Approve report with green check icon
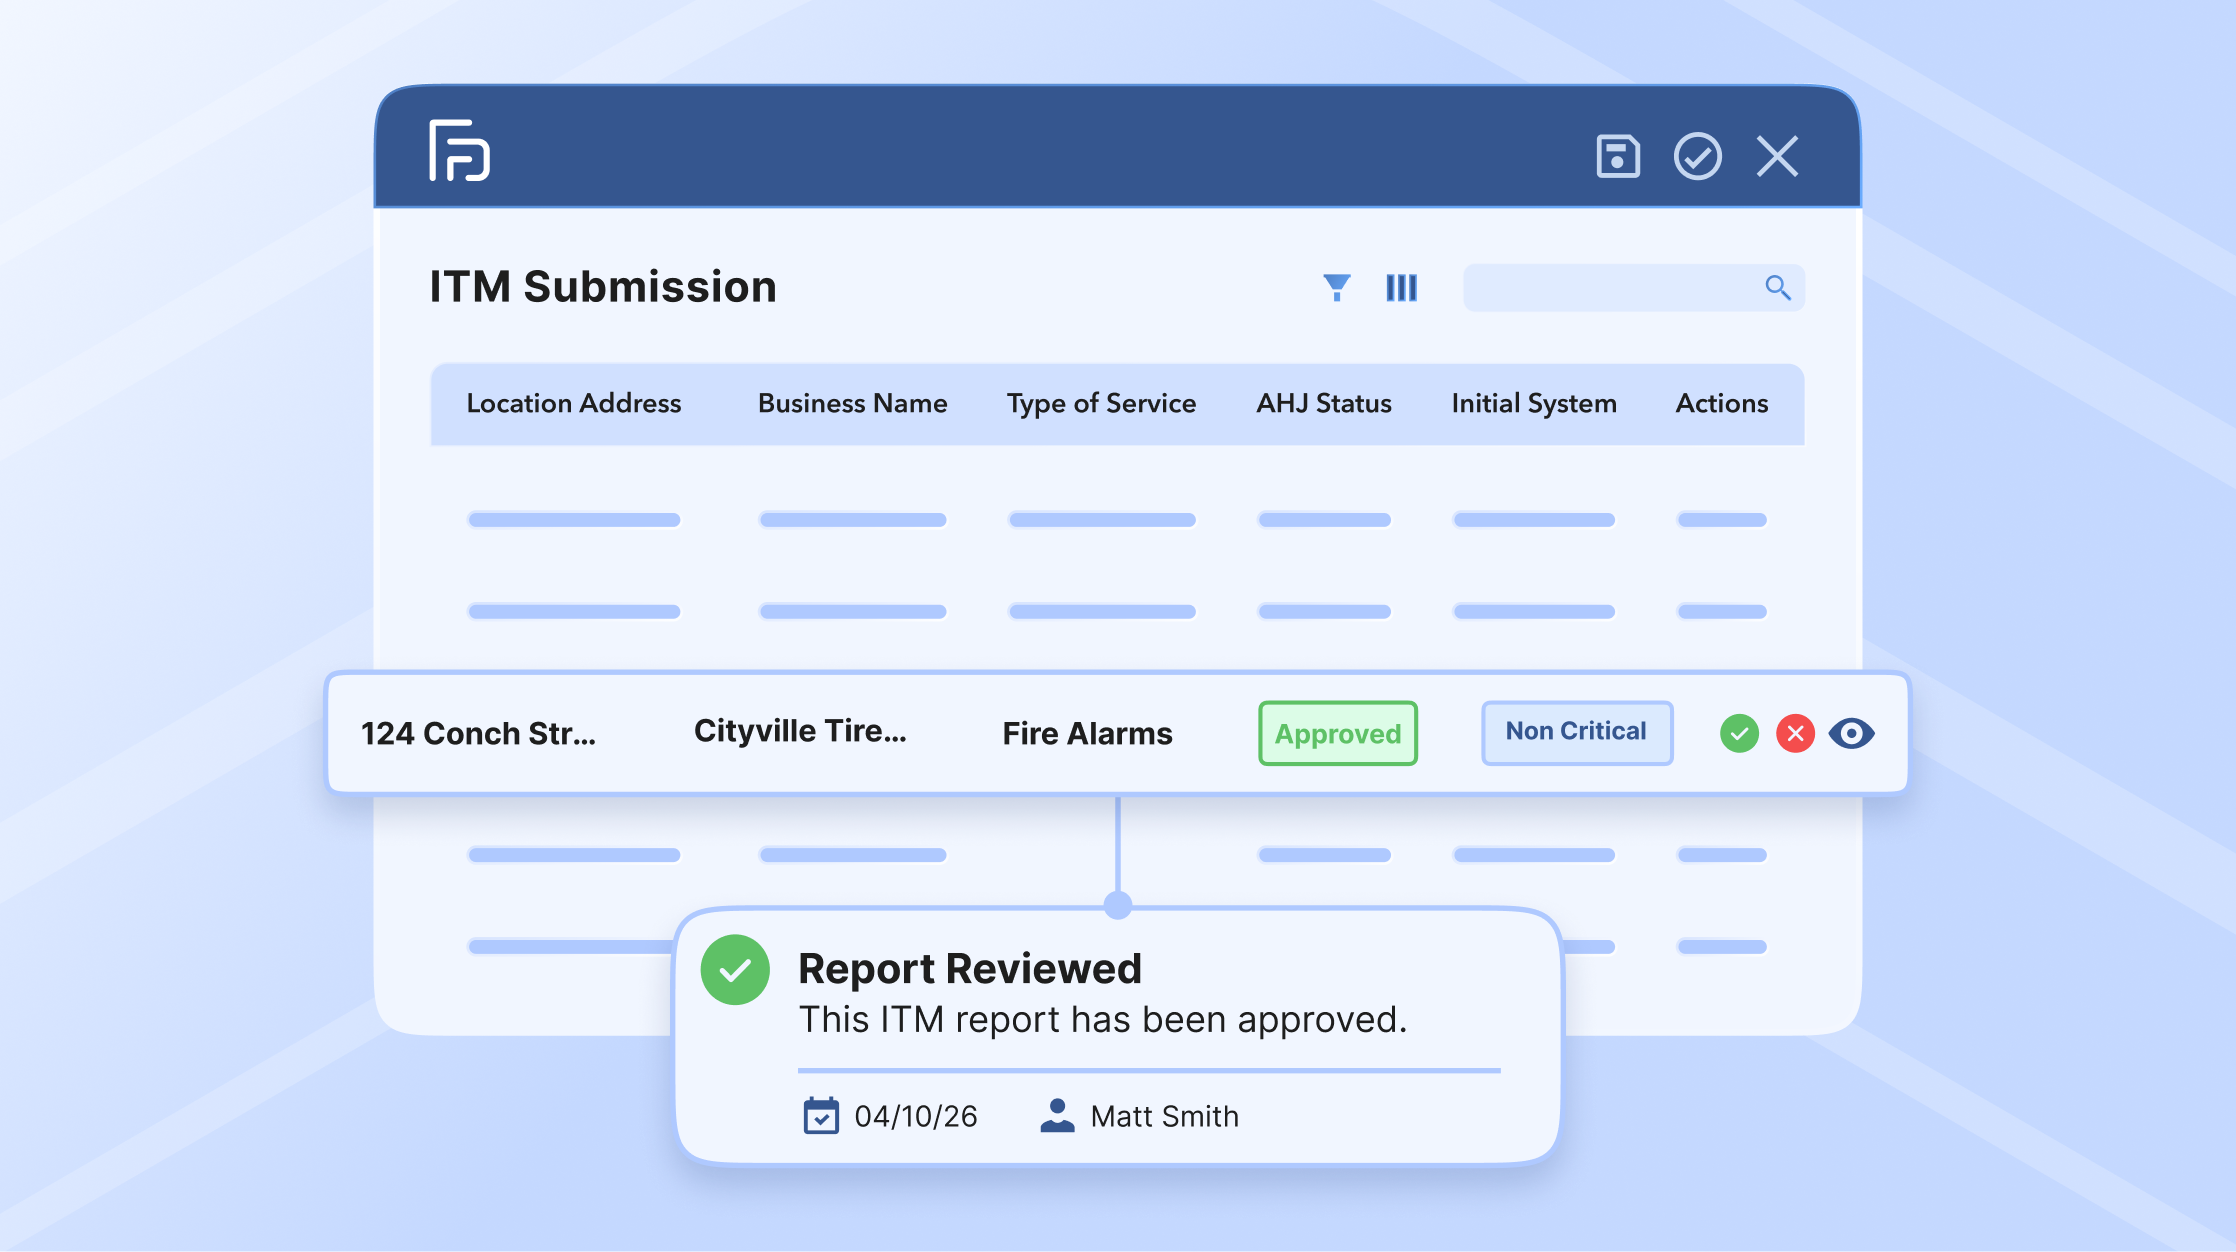 pos(1740,734)
